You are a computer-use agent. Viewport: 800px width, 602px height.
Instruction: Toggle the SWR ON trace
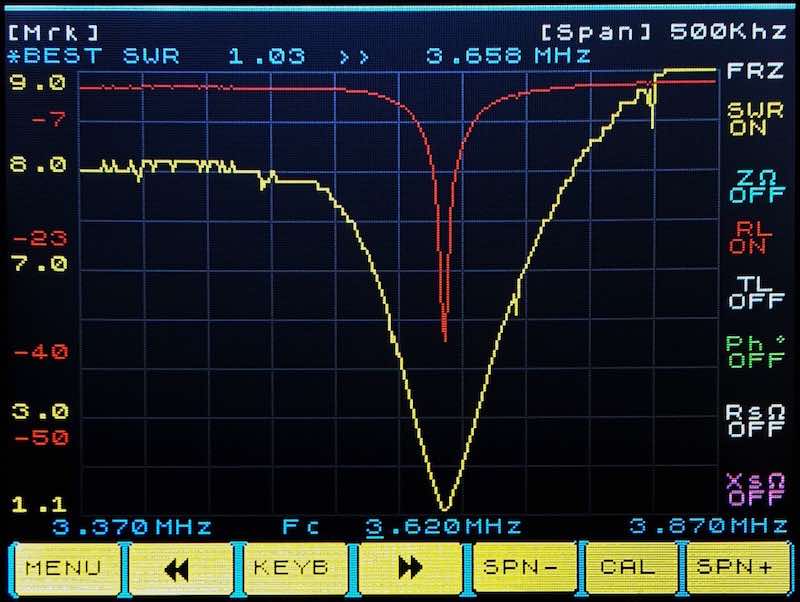point(748,119)
